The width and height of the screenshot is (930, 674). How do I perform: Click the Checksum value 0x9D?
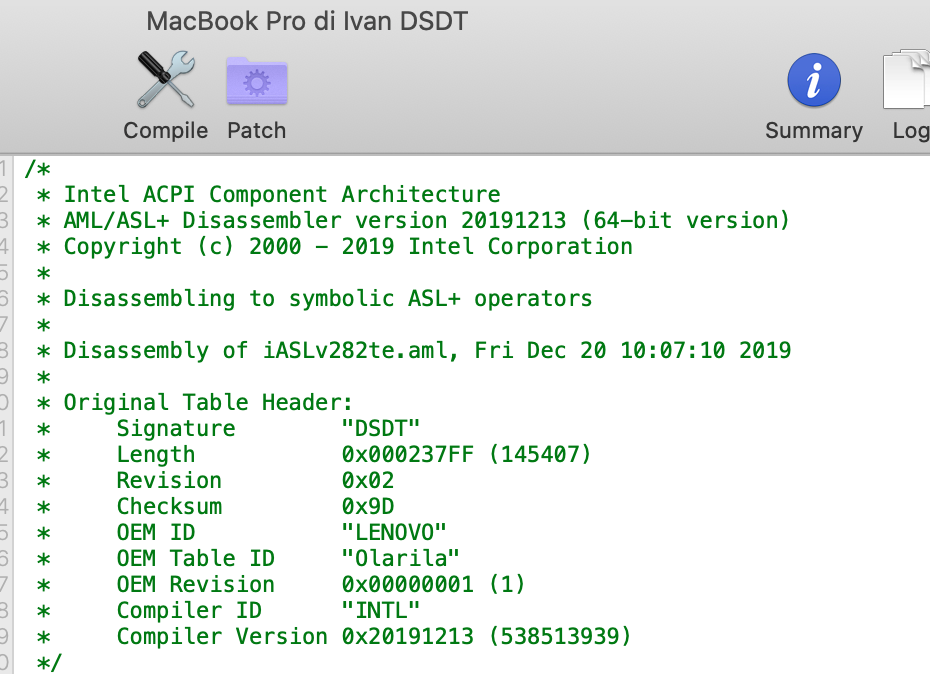(368, 507)
